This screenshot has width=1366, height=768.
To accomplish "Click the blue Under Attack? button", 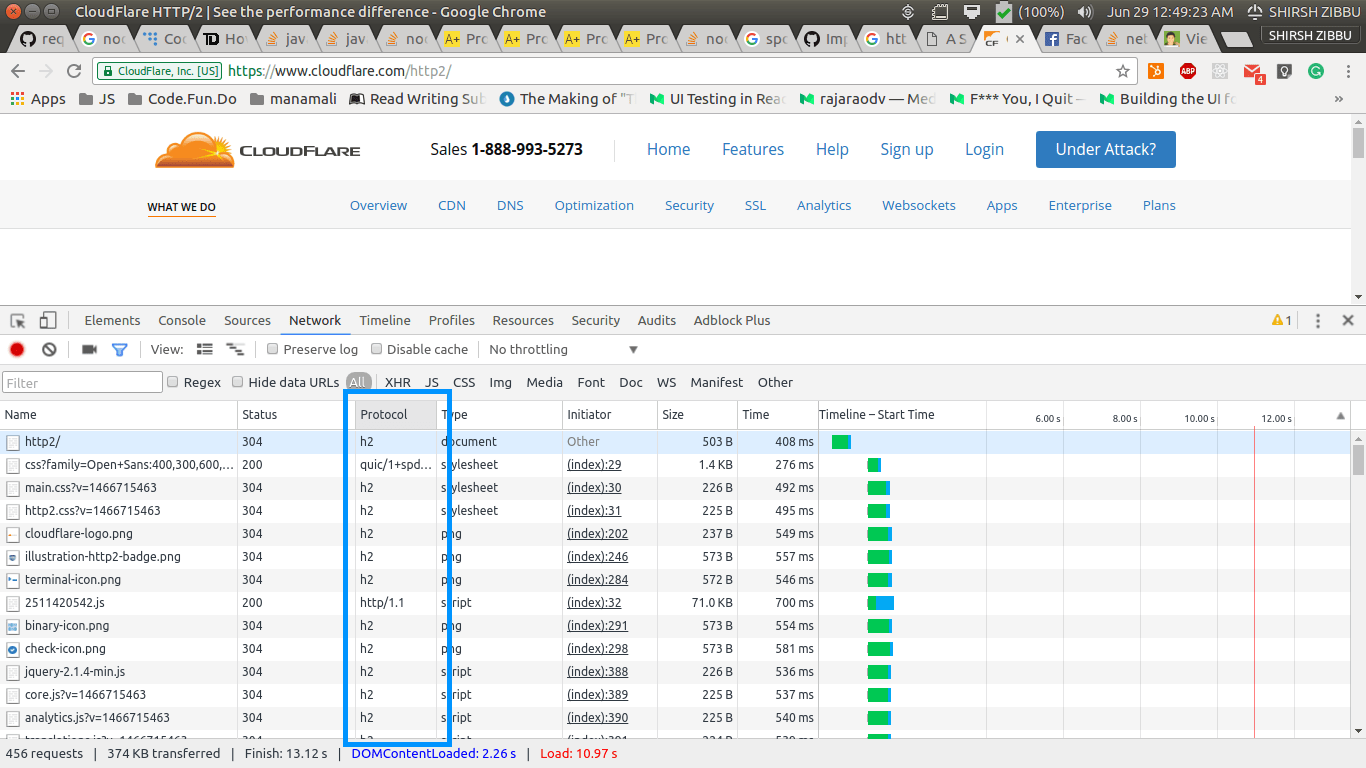I will pos(1106,149).
